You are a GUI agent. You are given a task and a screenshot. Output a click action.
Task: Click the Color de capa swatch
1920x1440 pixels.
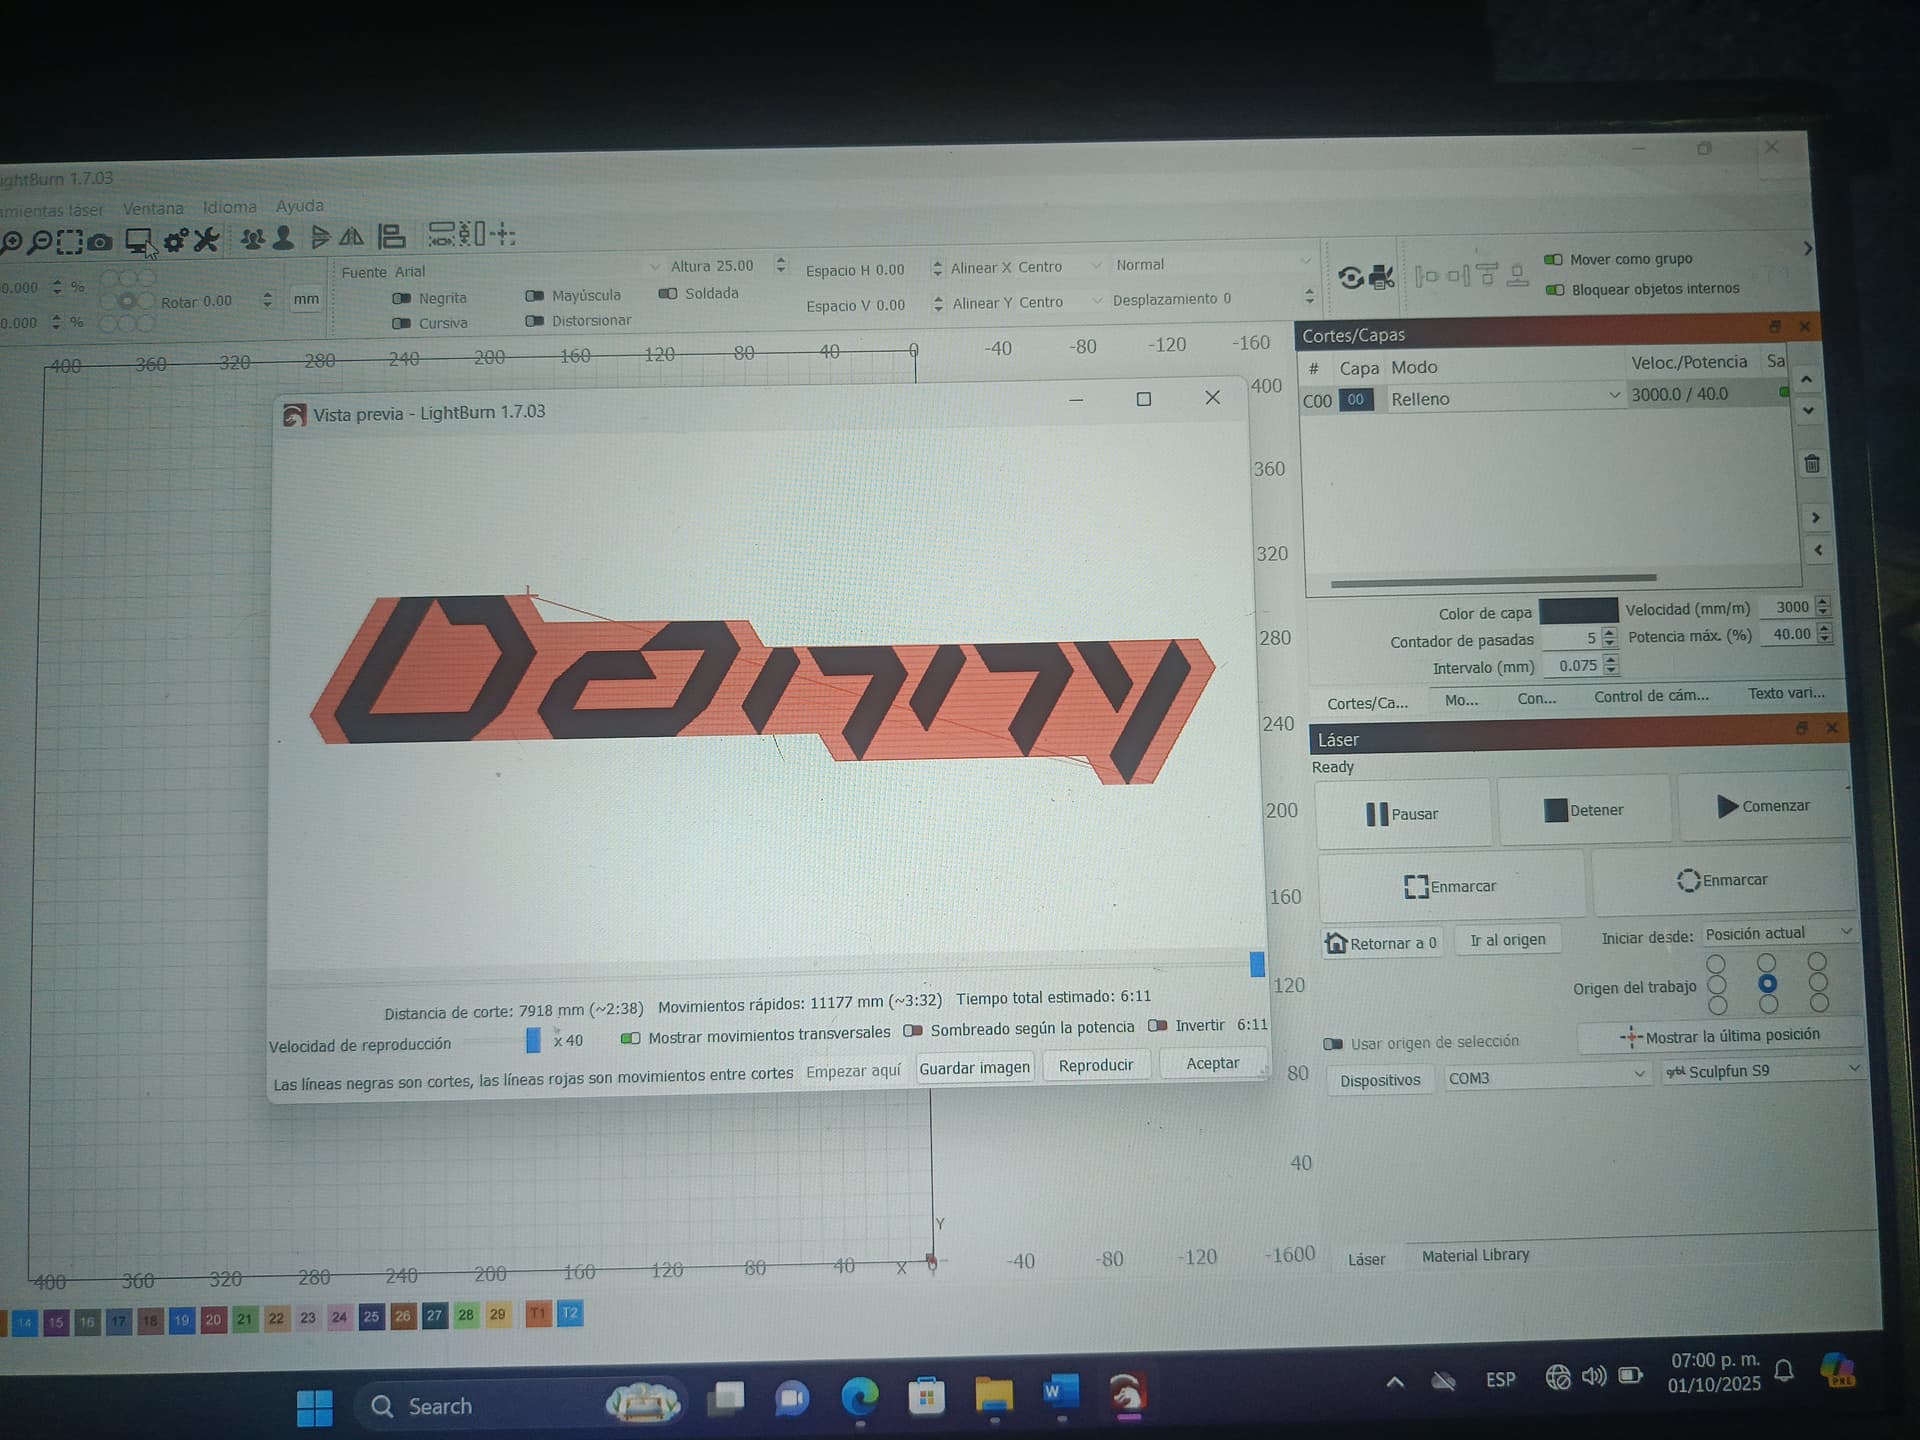1577,611
